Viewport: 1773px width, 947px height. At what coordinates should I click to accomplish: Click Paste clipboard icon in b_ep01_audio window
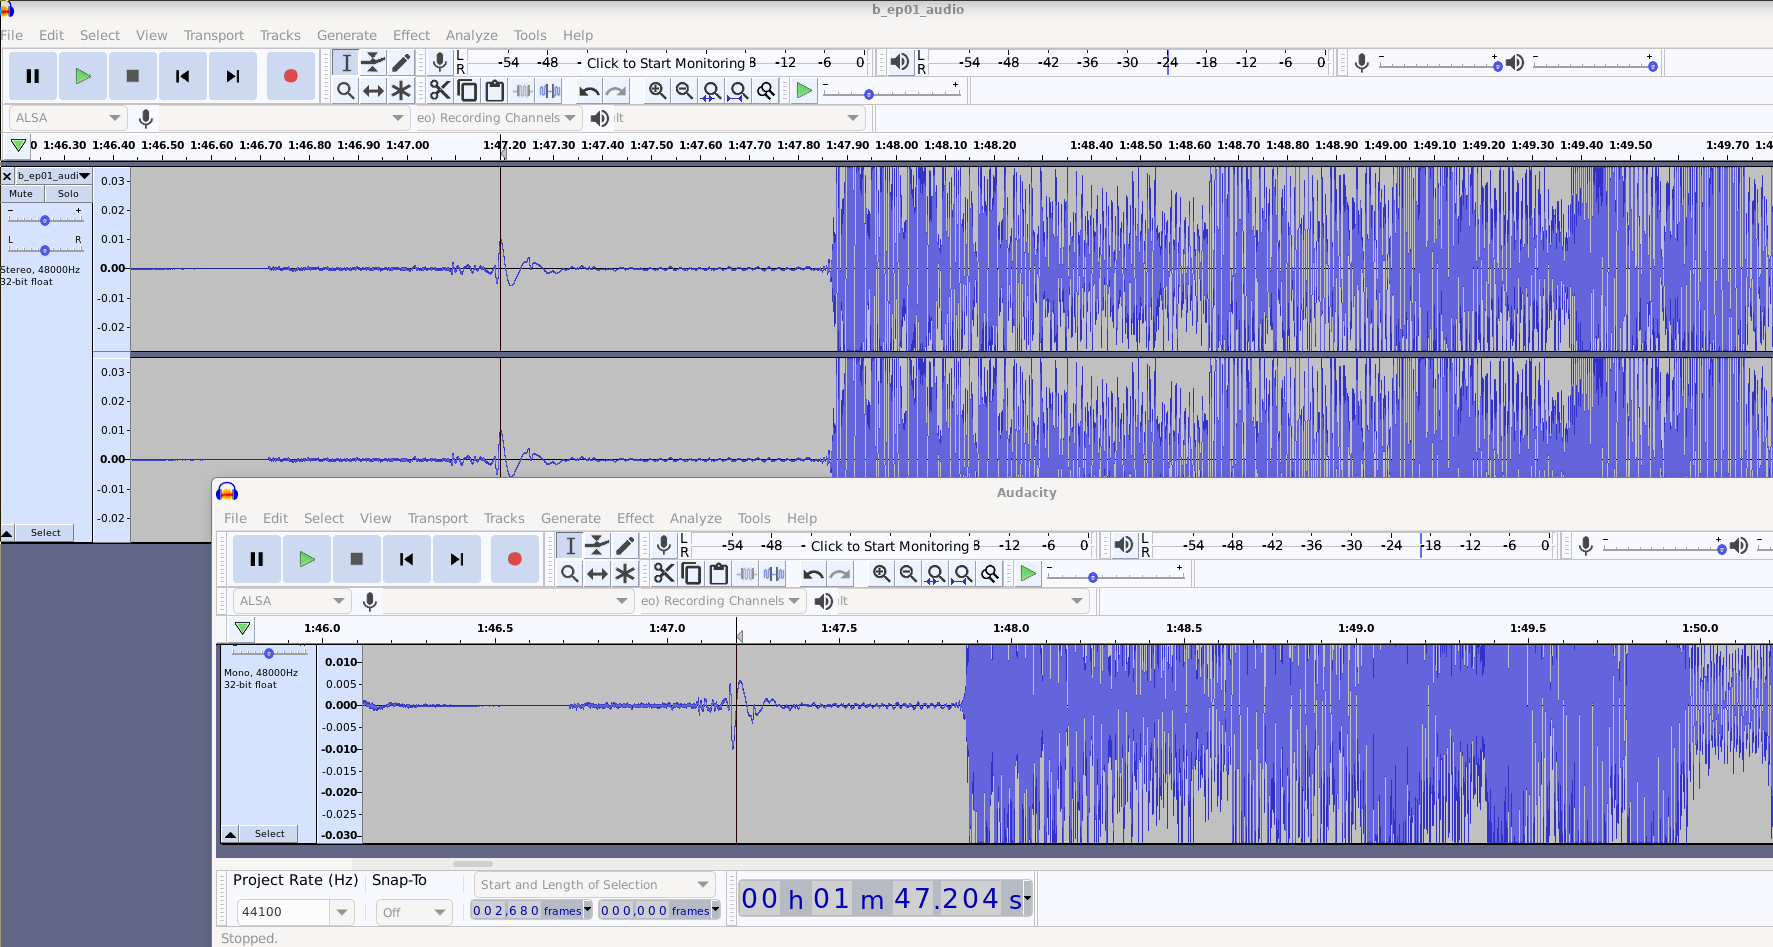pos(494,91)
